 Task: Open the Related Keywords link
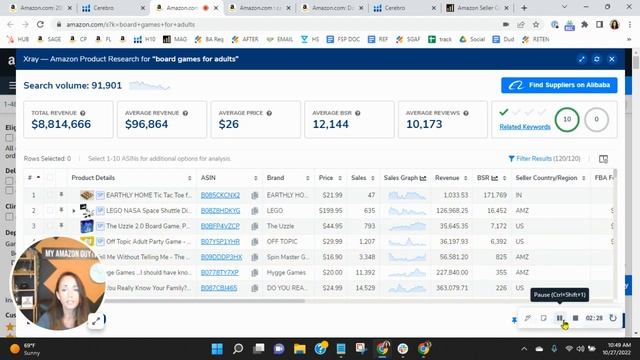tap(525, 127)
